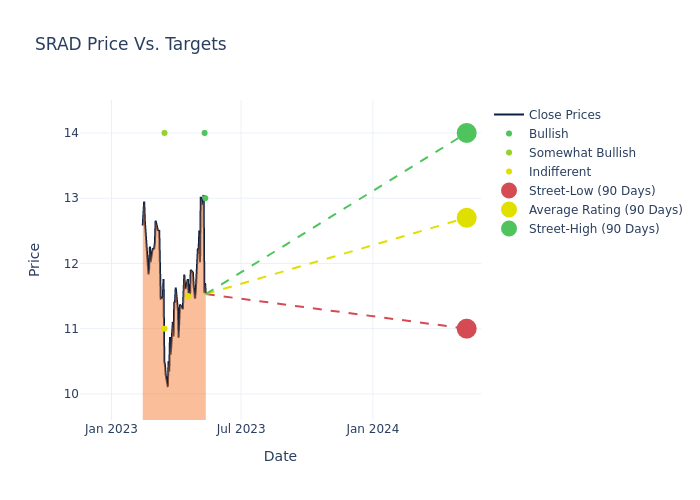Toggle Average Rating (90 Days) legend item
The height and width of the screenshot is (500, 700).
click(x=605, y=210)
